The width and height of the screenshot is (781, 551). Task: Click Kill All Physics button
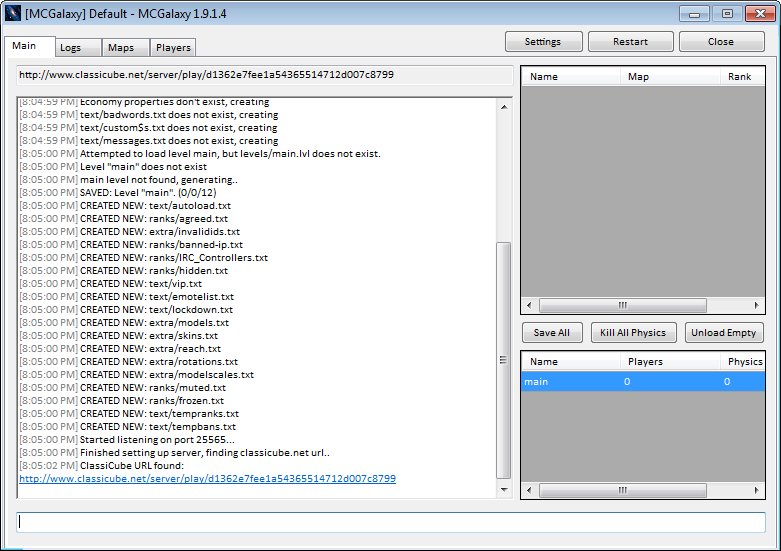[x=634, y=333]
